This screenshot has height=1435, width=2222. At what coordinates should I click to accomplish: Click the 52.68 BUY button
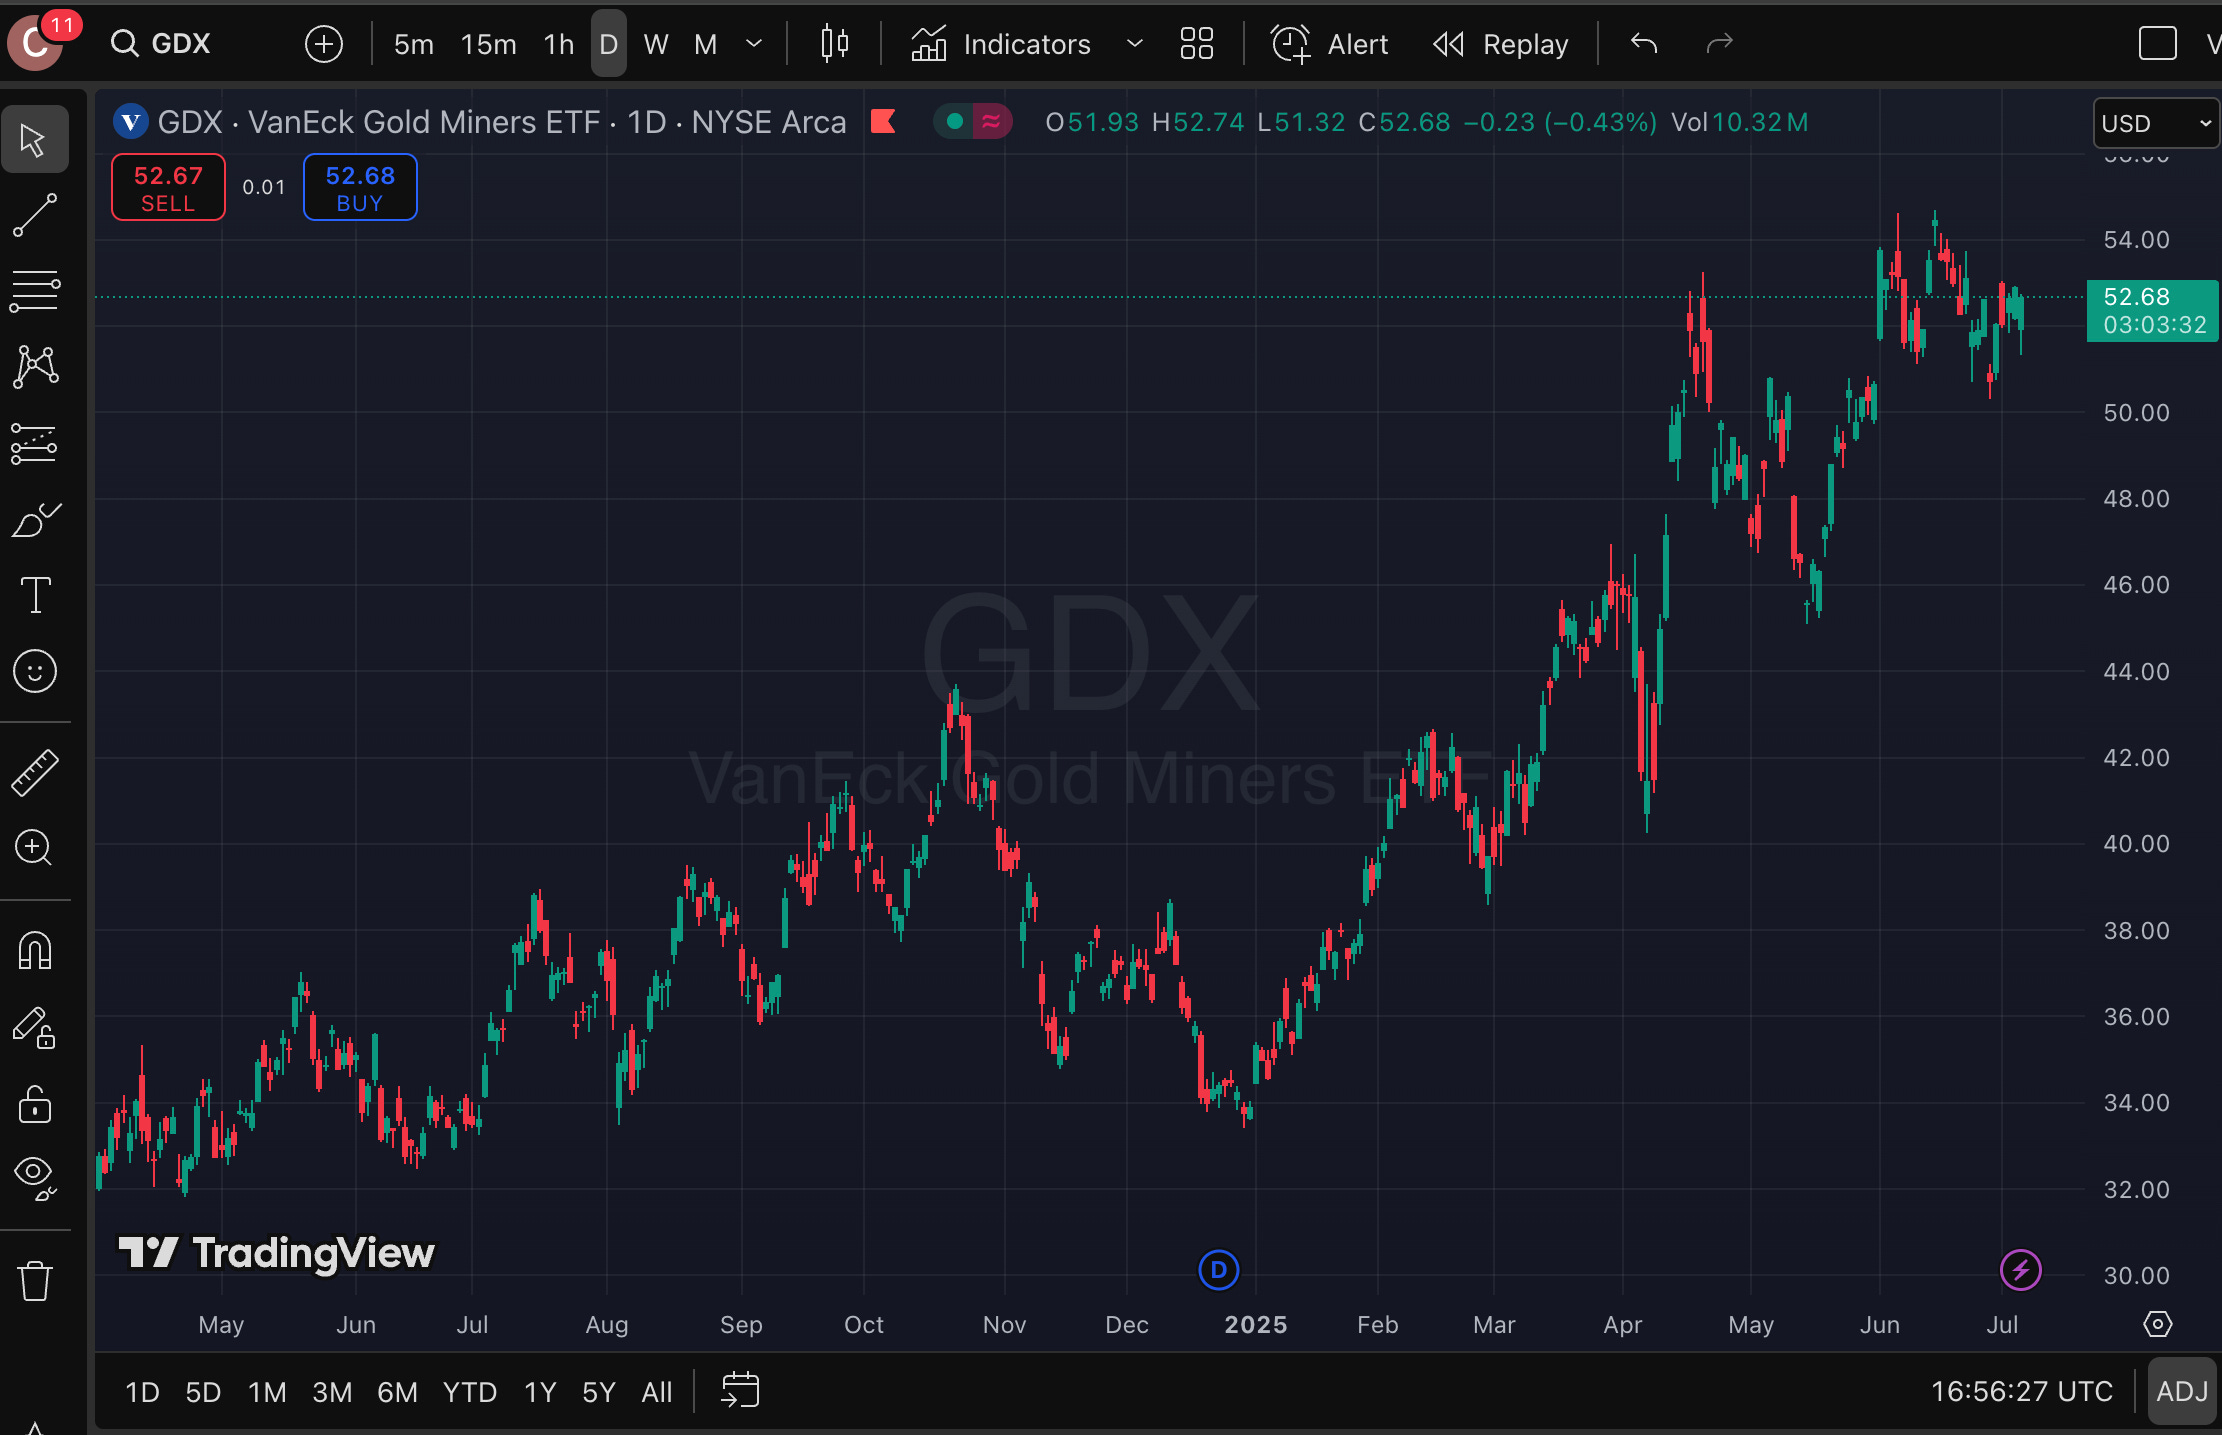(x=360, y=188)
